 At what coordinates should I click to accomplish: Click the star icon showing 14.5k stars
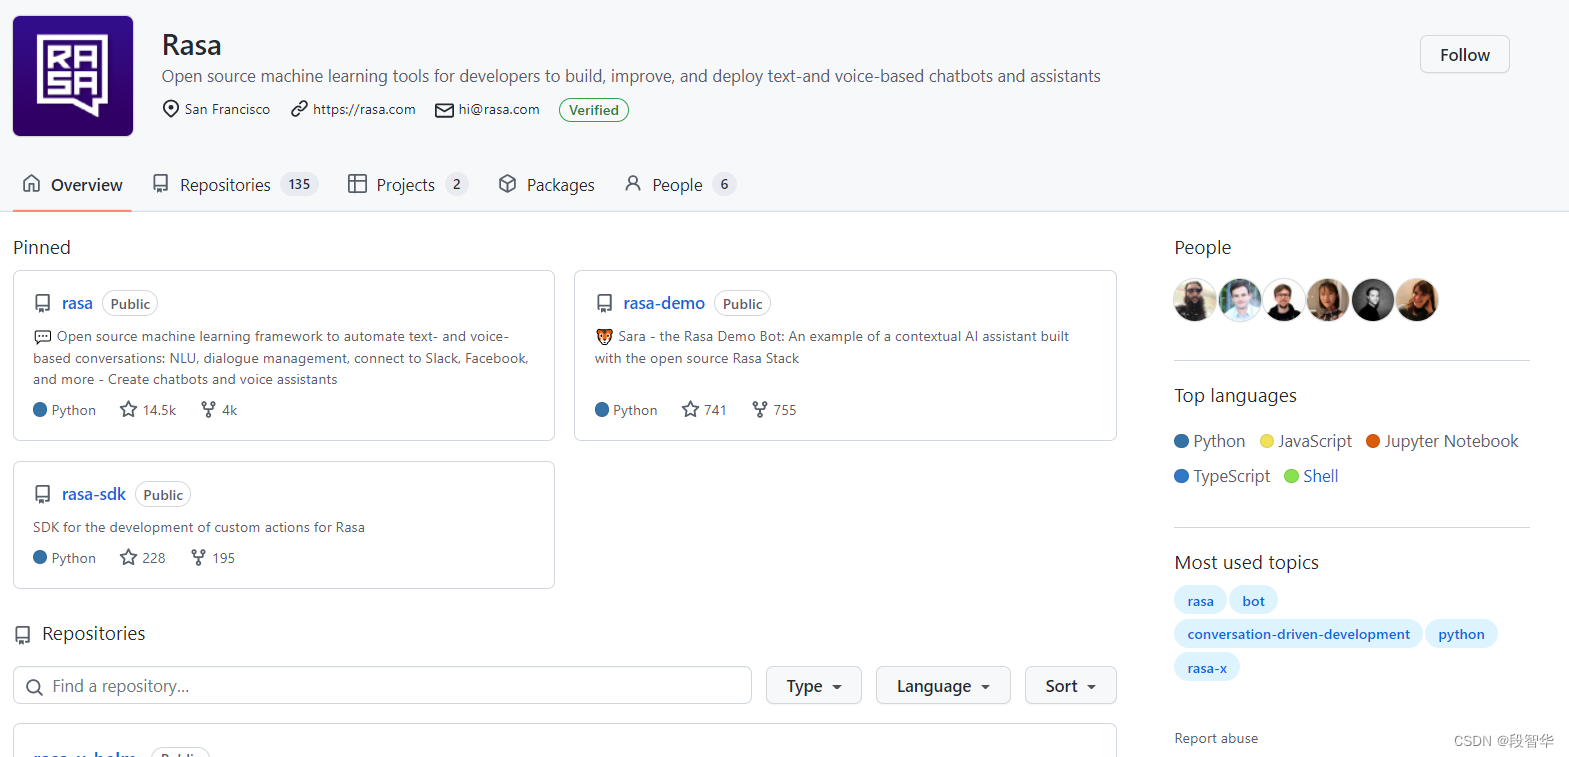(128, 409)
